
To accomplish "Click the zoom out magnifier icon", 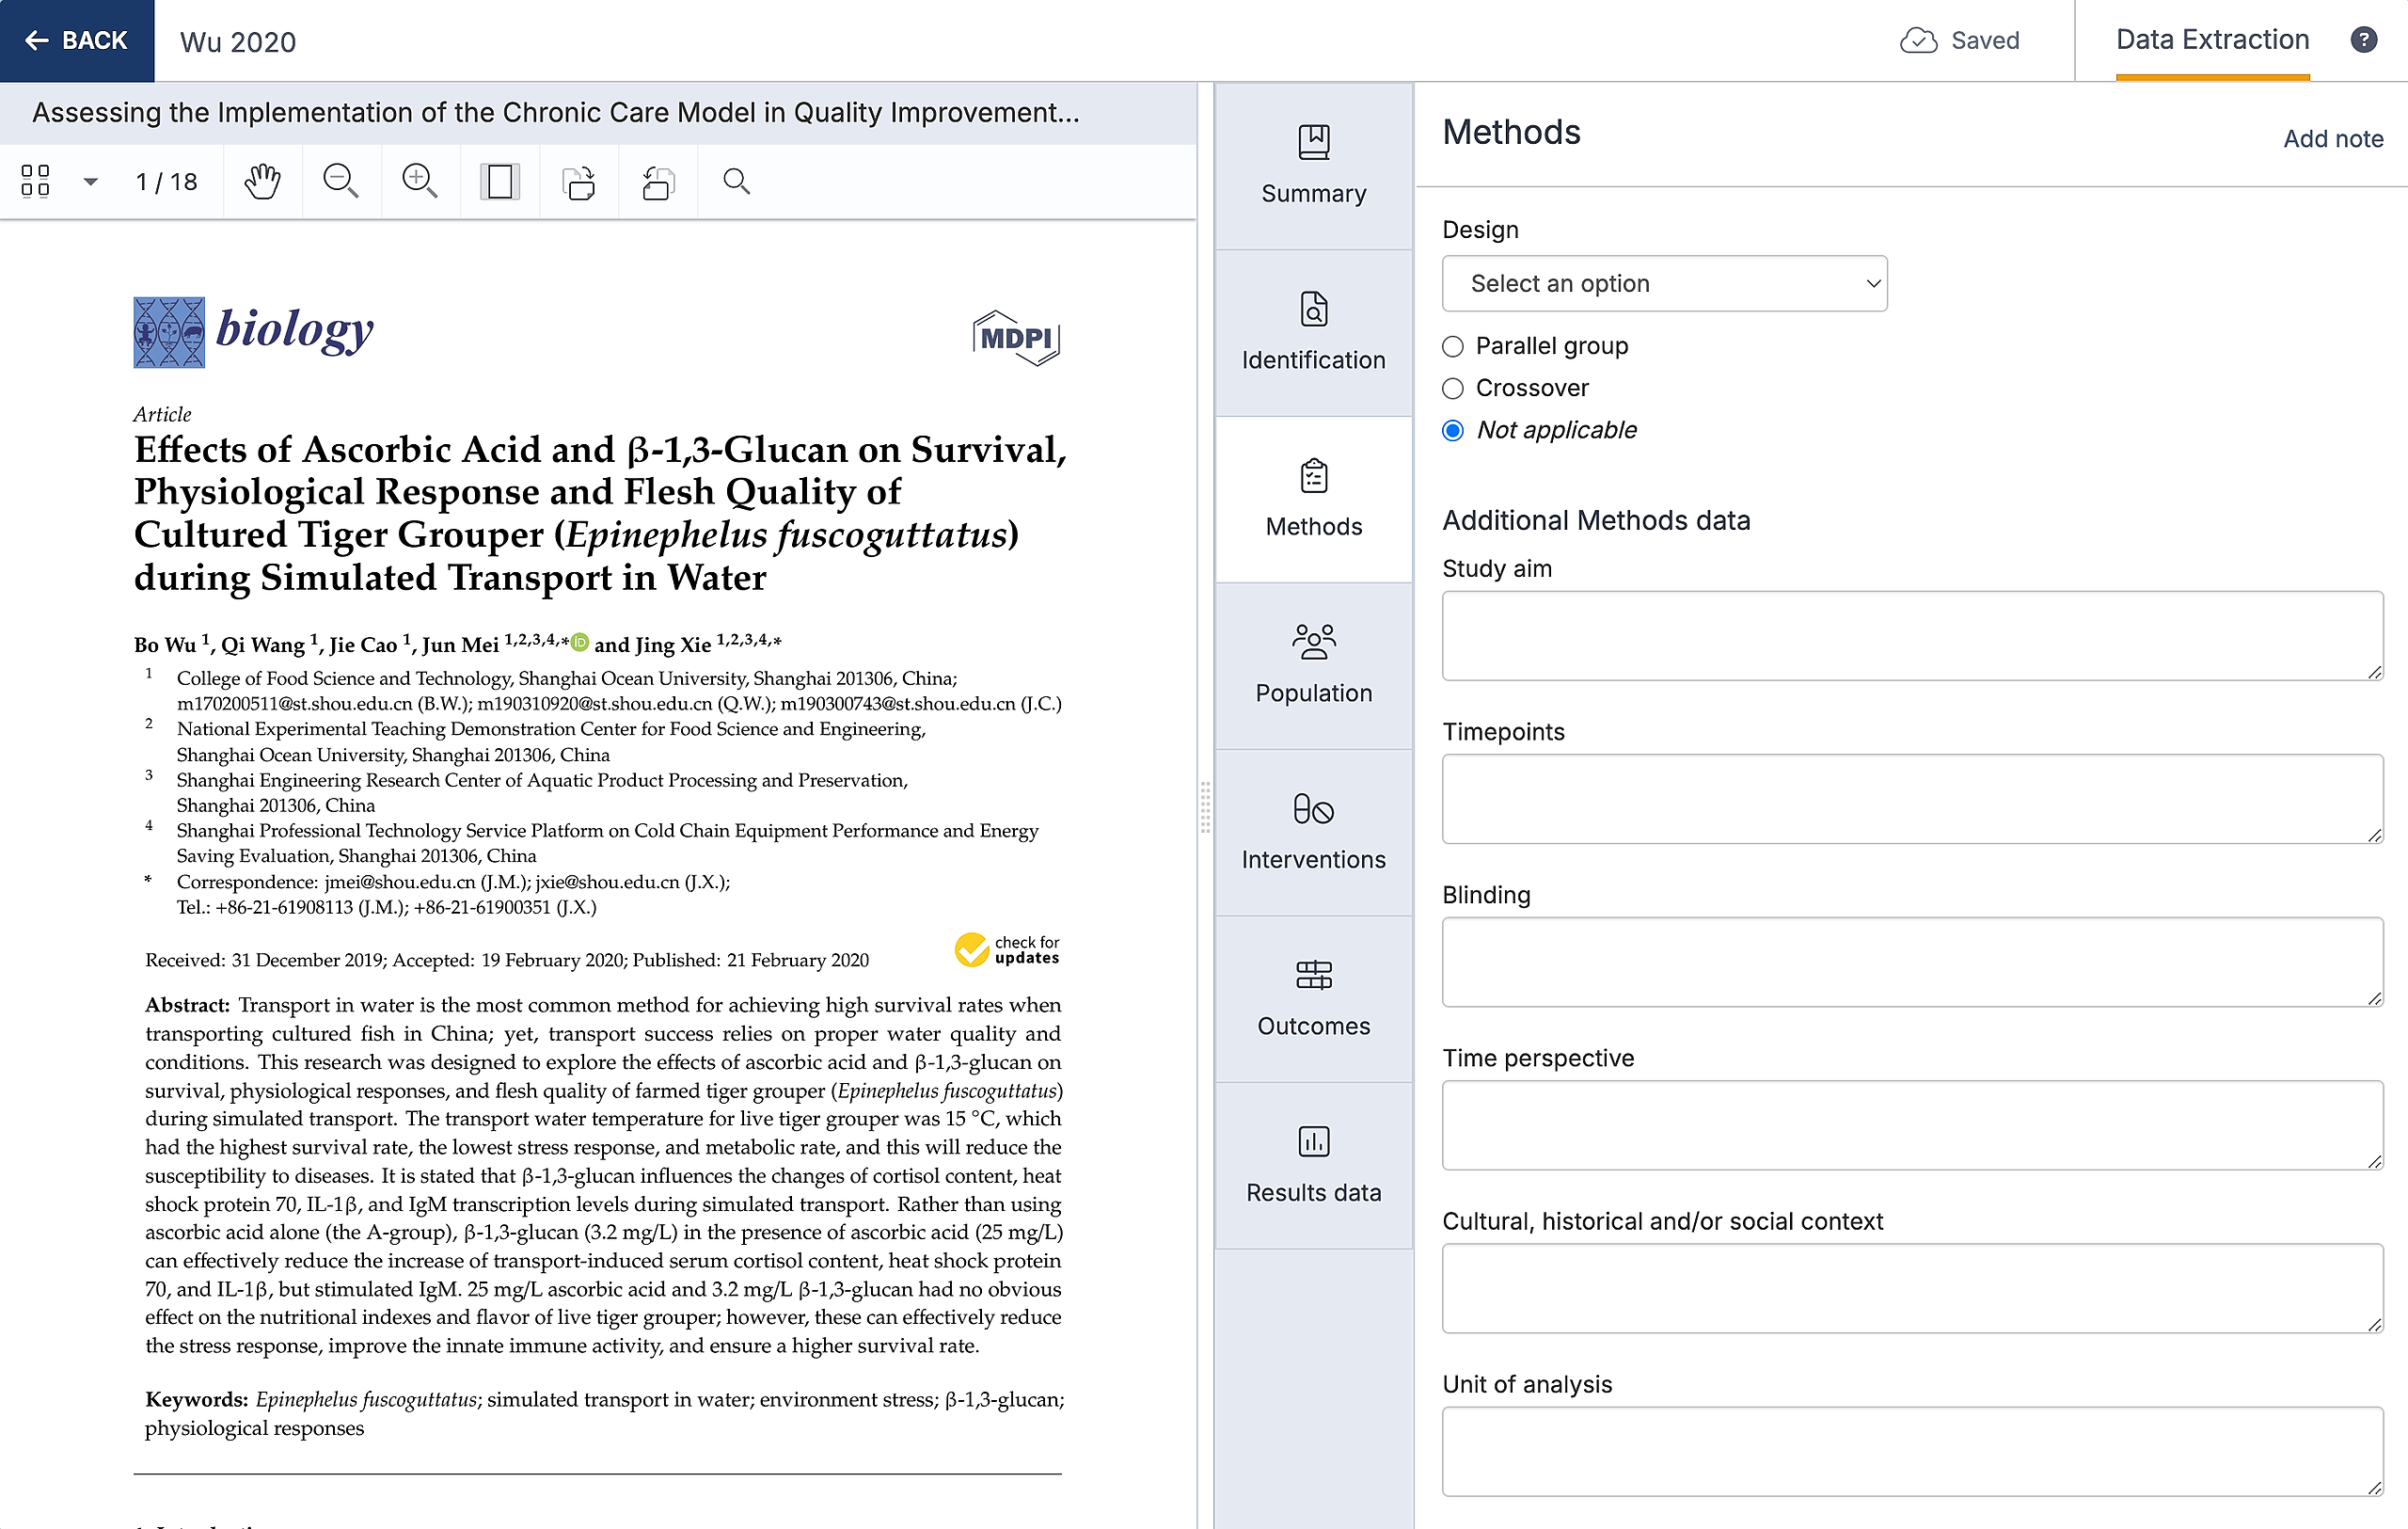I will point(340,182).
